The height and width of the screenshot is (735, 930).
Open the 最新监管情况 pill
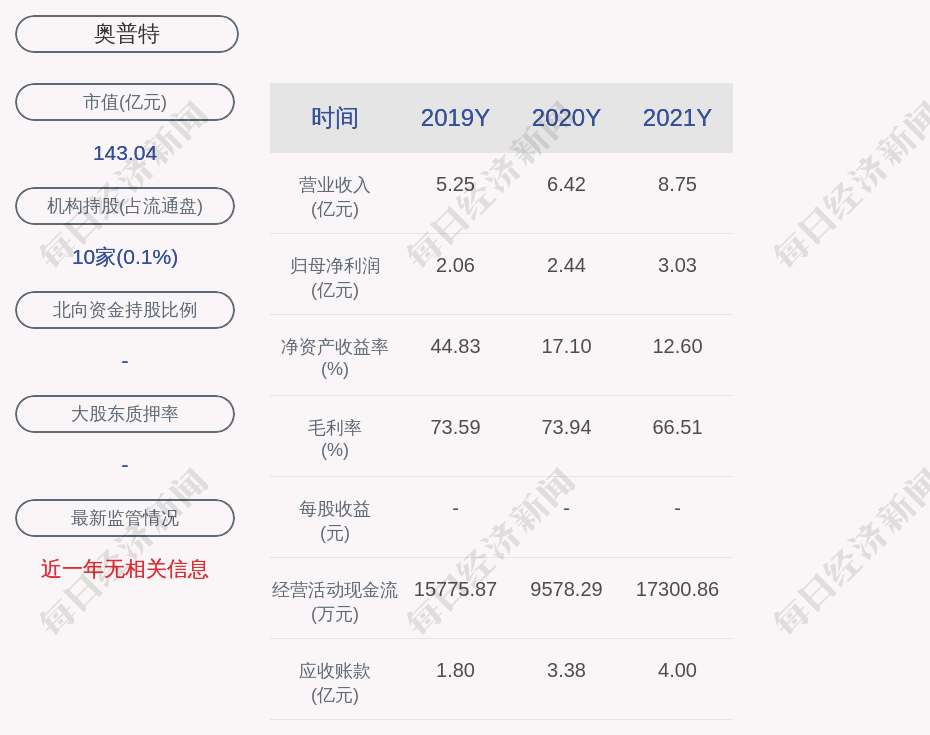point(125,518)
